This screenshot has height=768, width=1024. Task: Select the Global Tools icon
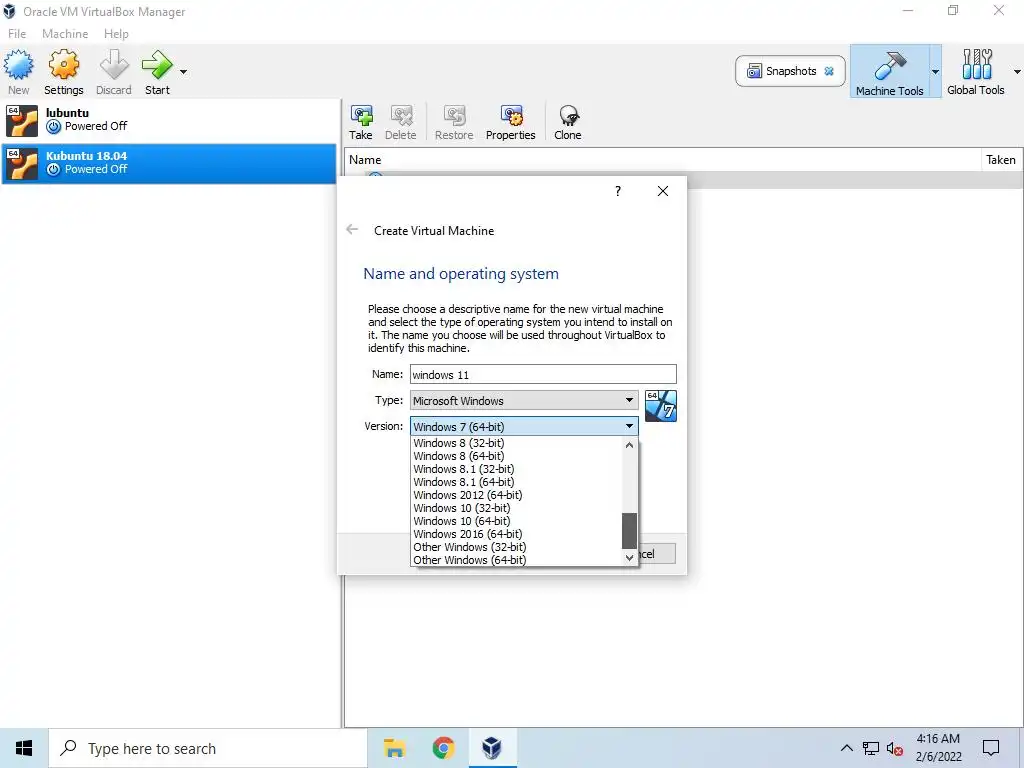(976, 65)
